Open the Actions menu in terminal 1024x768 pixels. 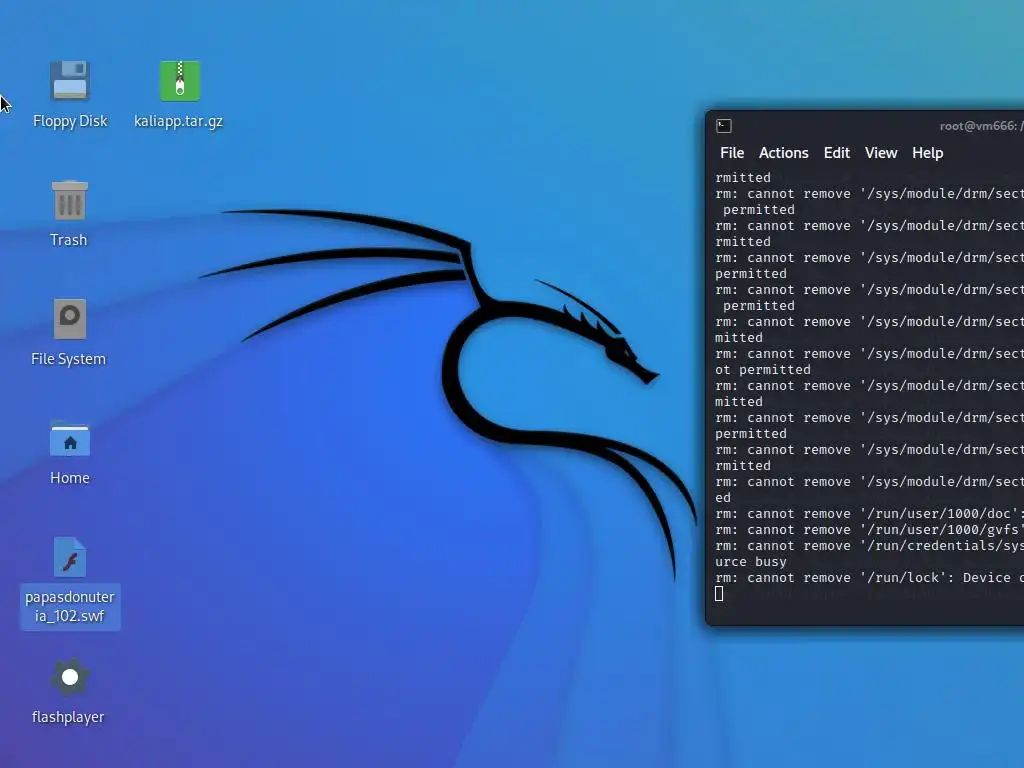(x=784, y=153)
